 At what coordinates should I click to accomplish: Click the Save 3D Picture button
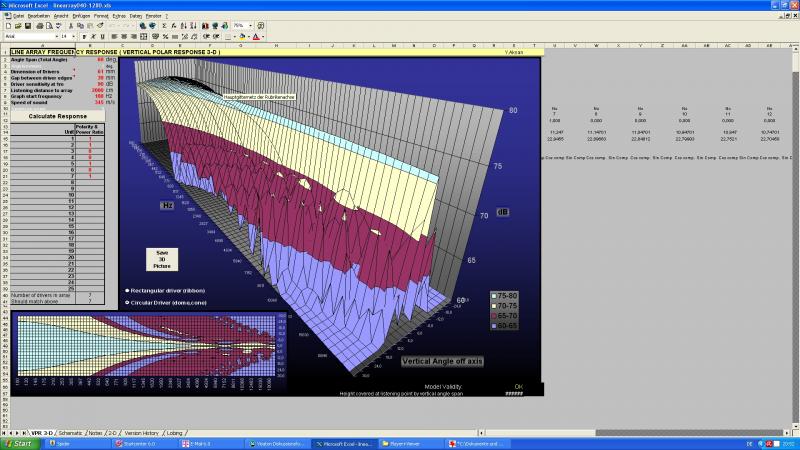pos(161,259)
